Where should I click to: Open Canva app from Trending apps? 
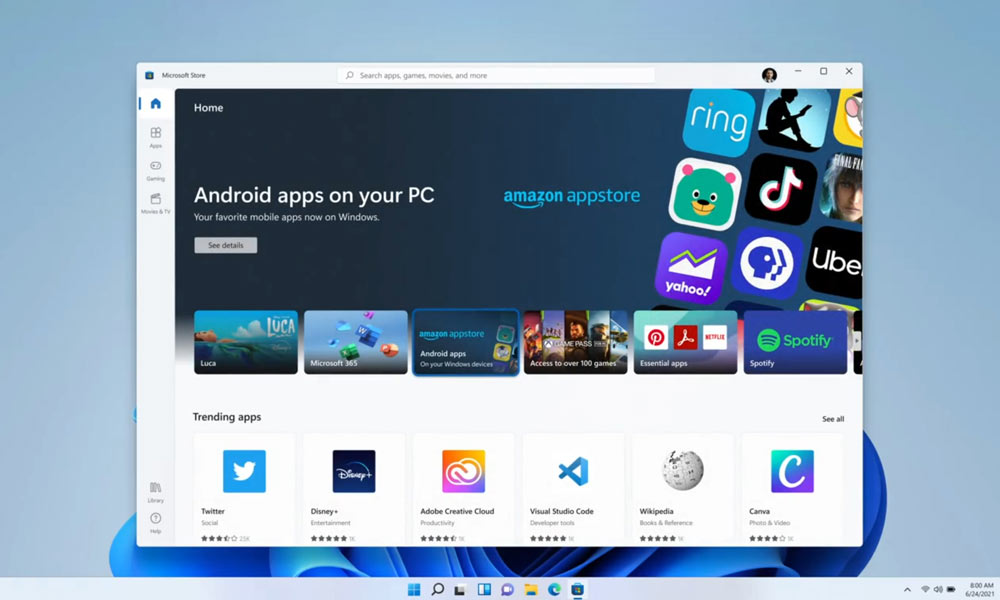pos(793,488)
